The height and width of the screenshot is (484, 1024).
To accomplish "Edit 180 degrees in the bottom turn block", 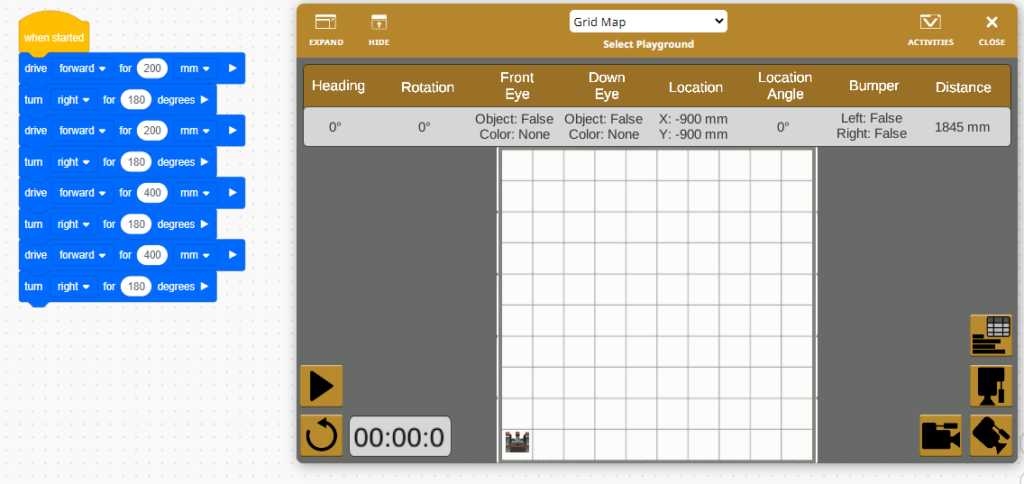I will click(x=136, y=287).
